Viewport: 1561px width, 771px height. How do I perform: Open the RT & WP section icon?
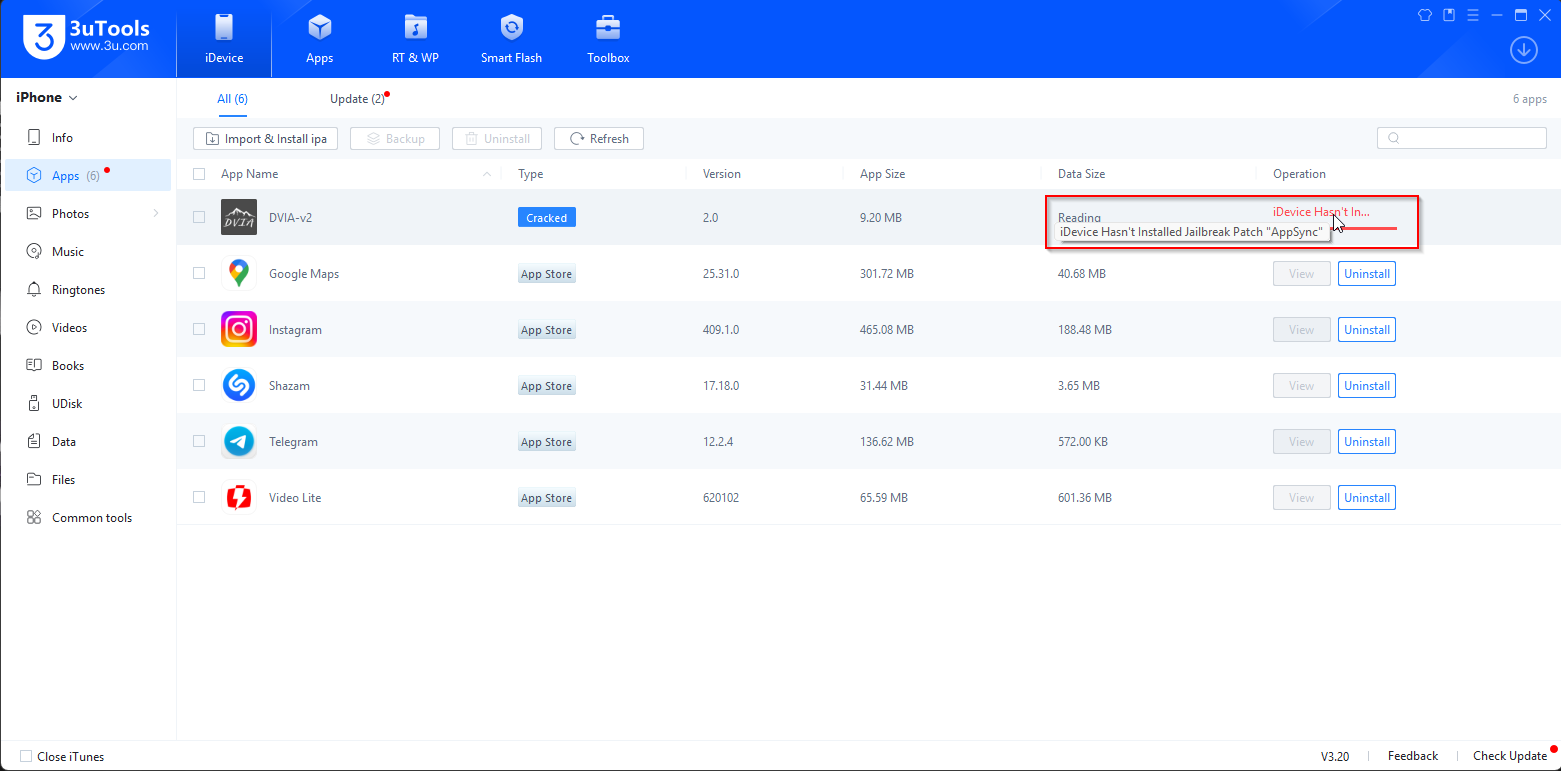[x=415, y=28]
